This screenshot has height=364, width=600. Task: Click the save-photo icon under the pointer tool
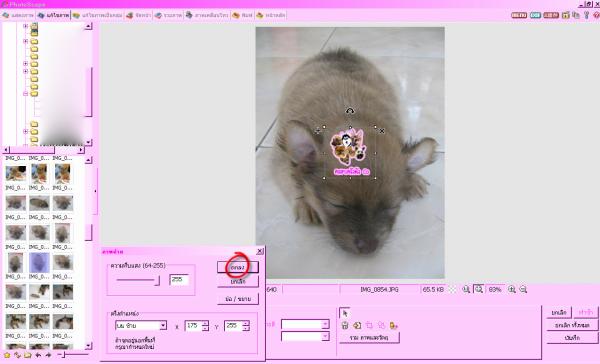(x=345, y=325)
